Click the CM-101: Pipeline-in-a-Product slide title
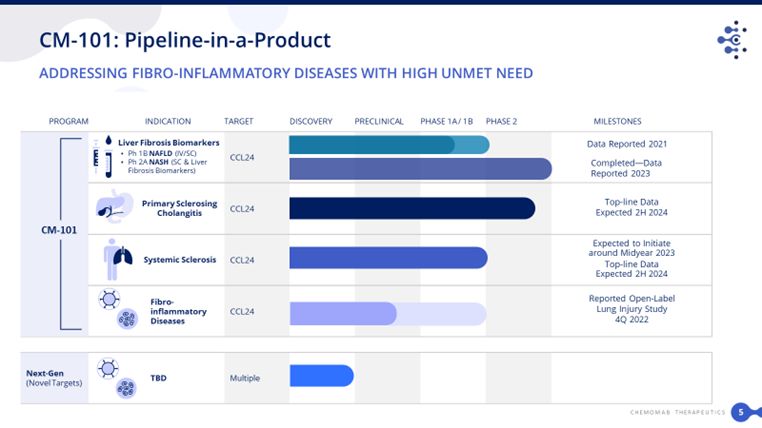 (185, 41)
